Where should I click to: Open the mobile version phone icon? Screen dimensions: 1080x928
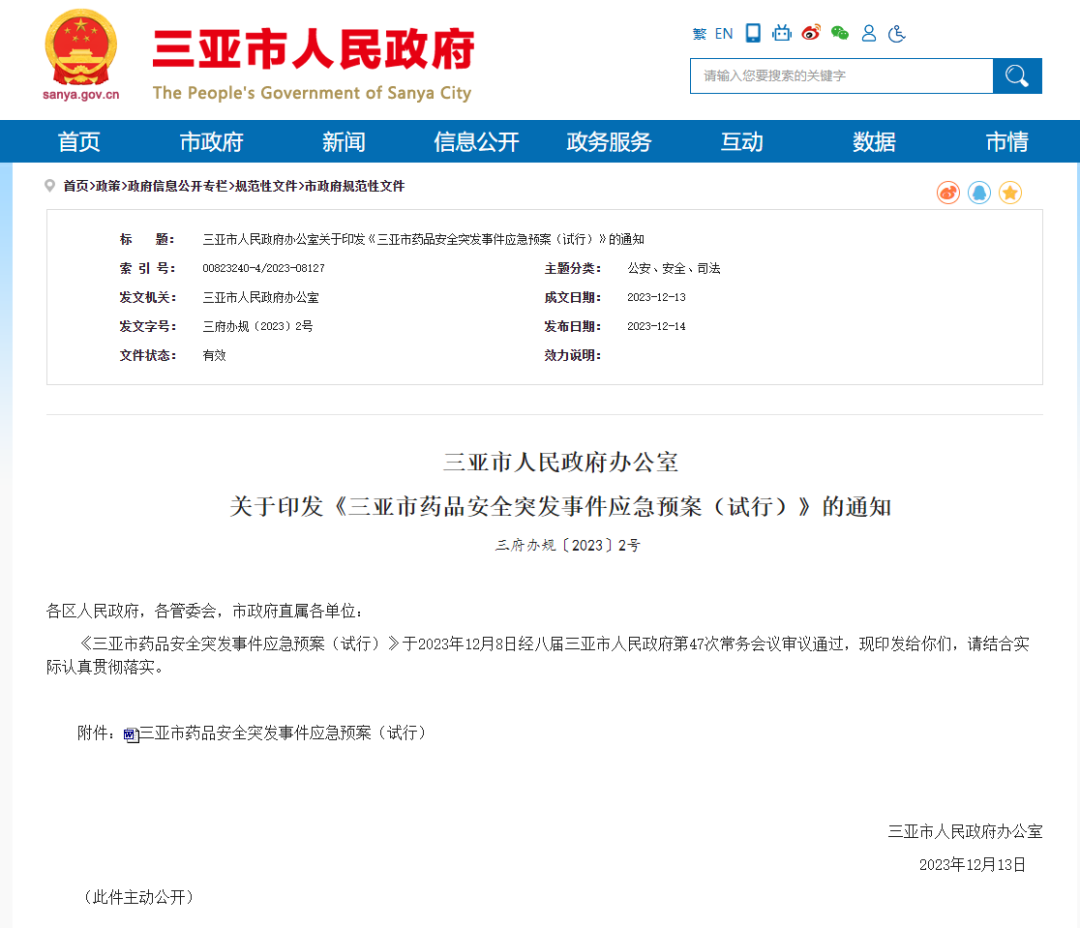[x=753, y=33]
